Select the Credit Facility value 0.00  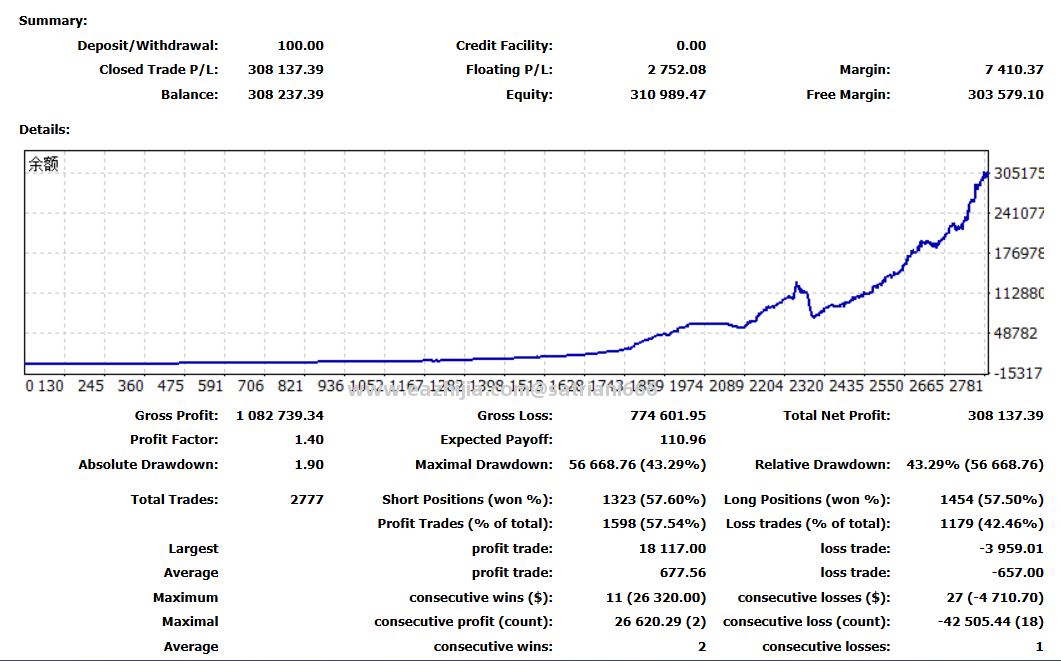pos(691,45)
